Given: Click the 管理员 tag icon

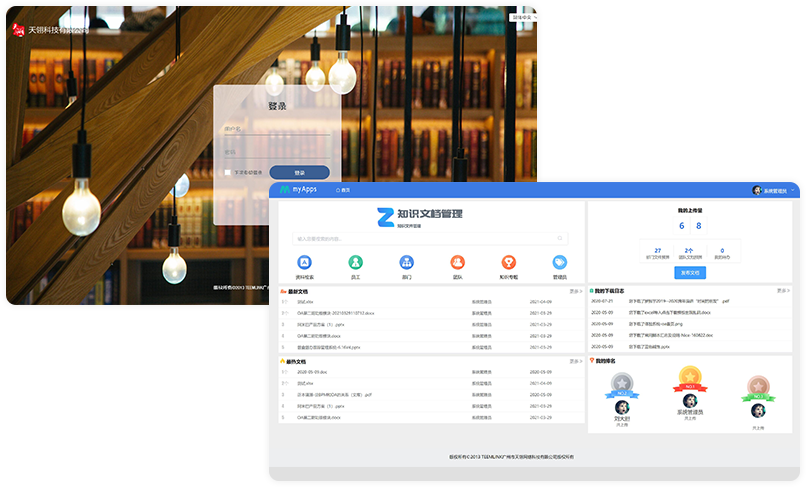Looking at the screenshot, I should point(559,262).
